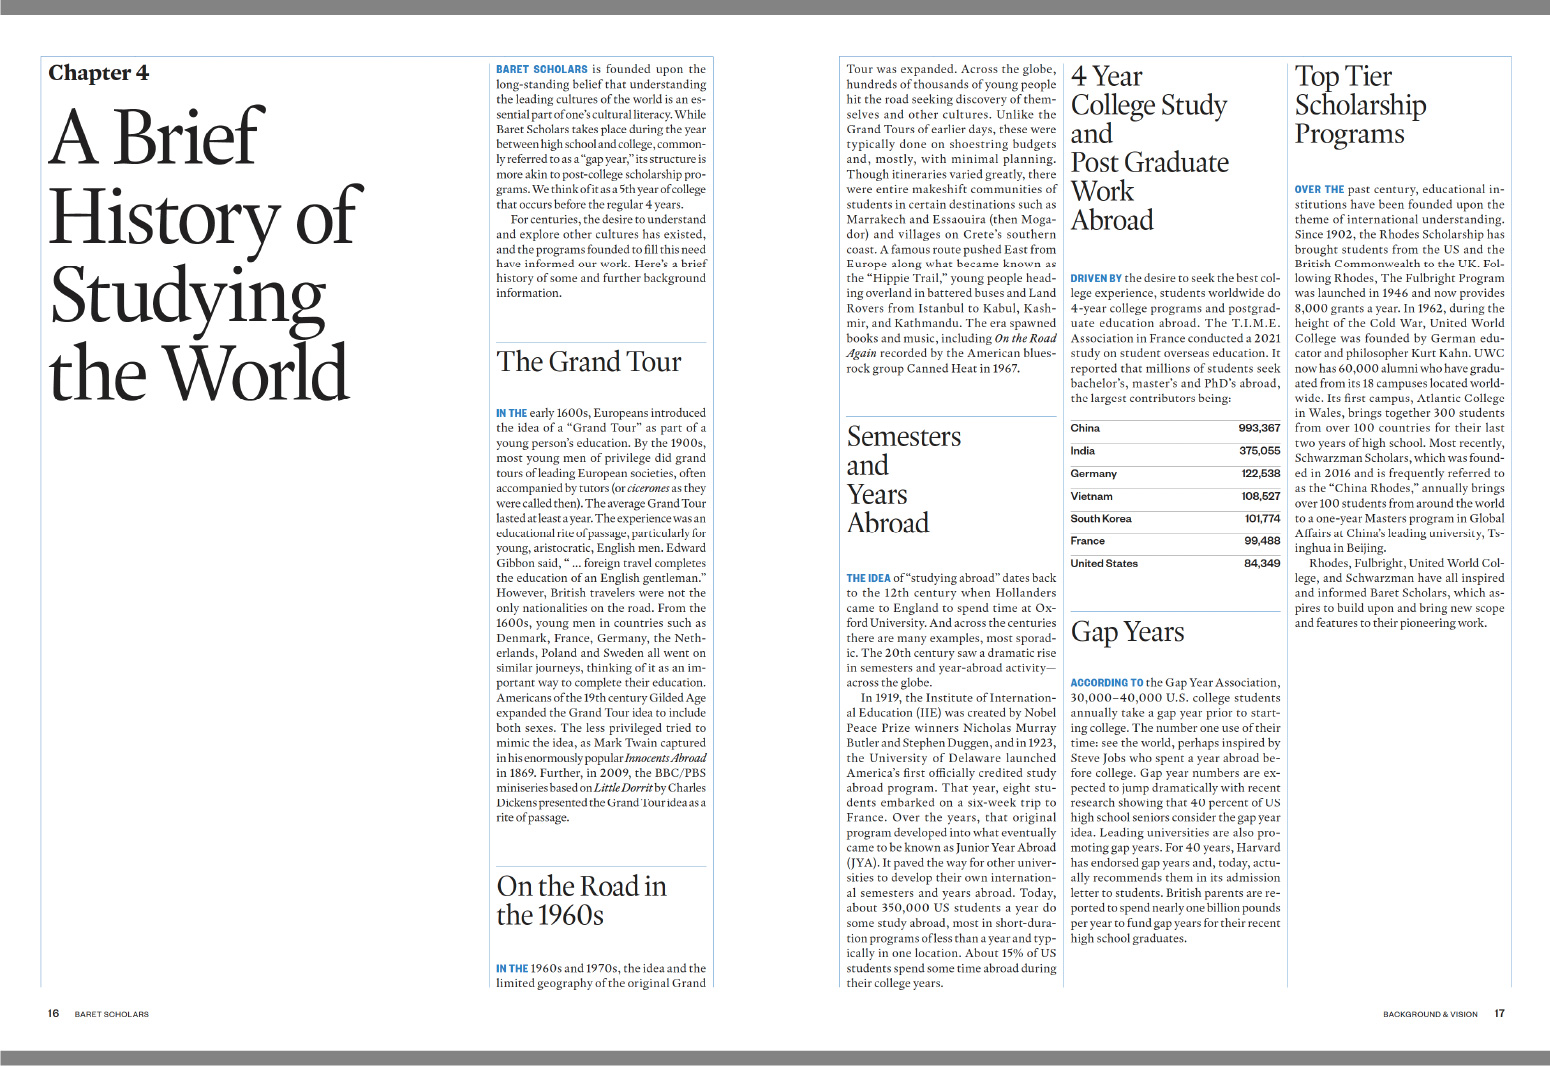Click the 'Chapter 4' label
The image size is (1550, 1066).
coord(99,73)
